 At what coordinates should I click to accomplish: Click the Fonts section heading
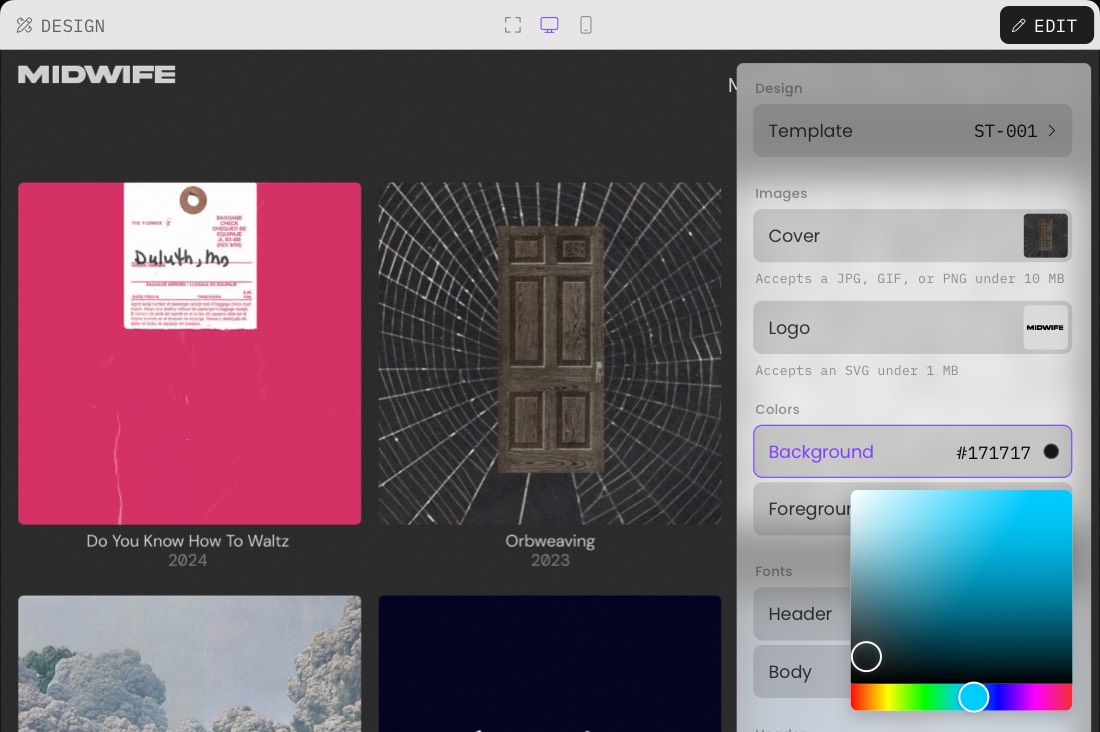[773, 571]
